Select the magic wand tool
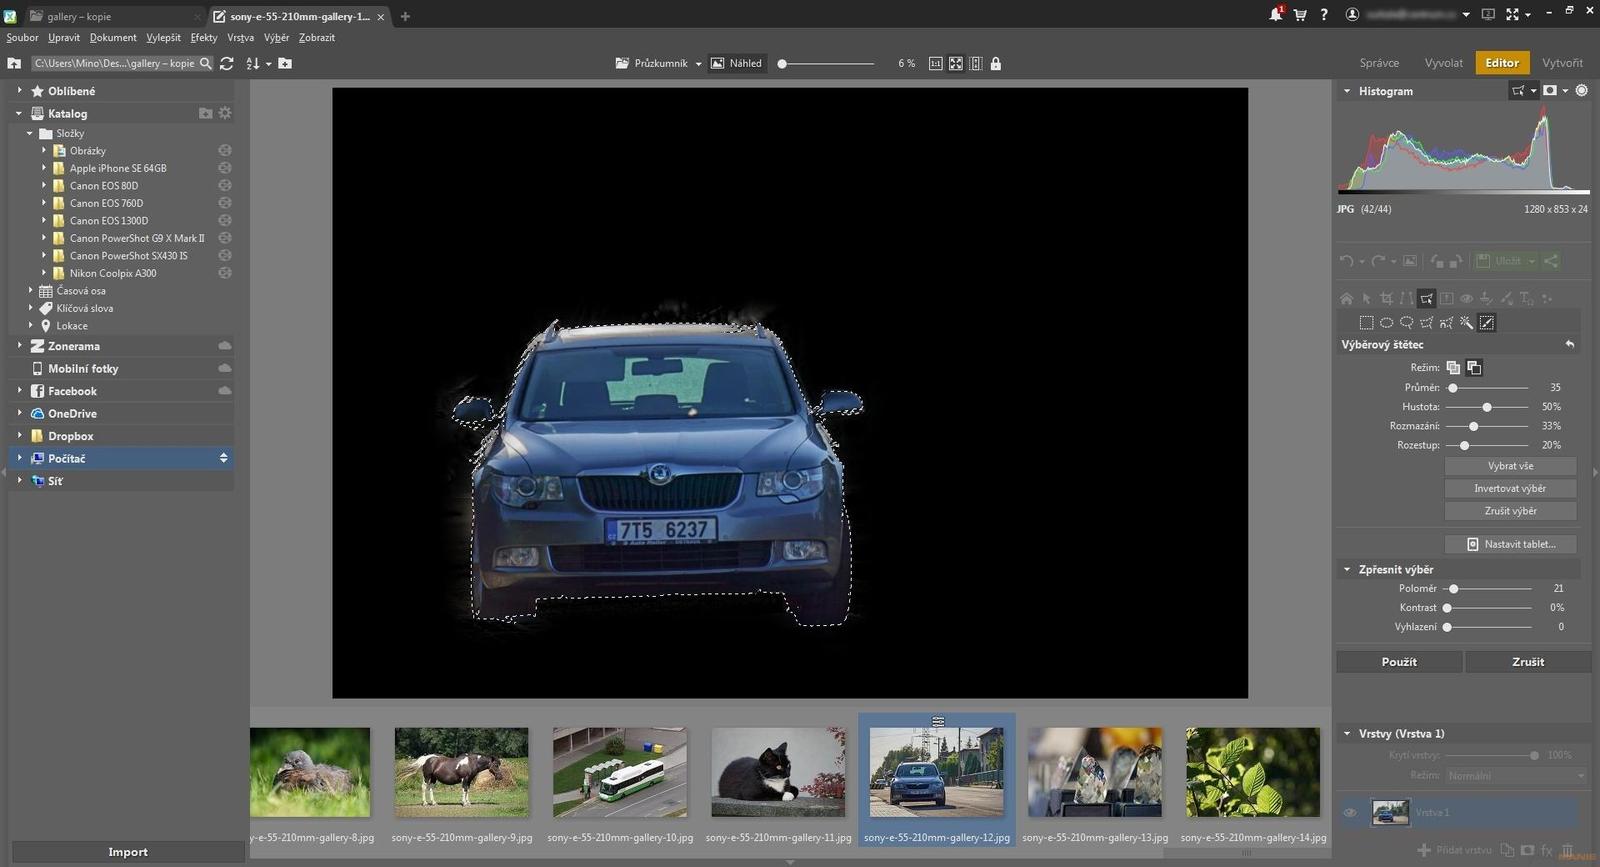The height and width of the screenshot is (867, 1600). coord(1466,323)
